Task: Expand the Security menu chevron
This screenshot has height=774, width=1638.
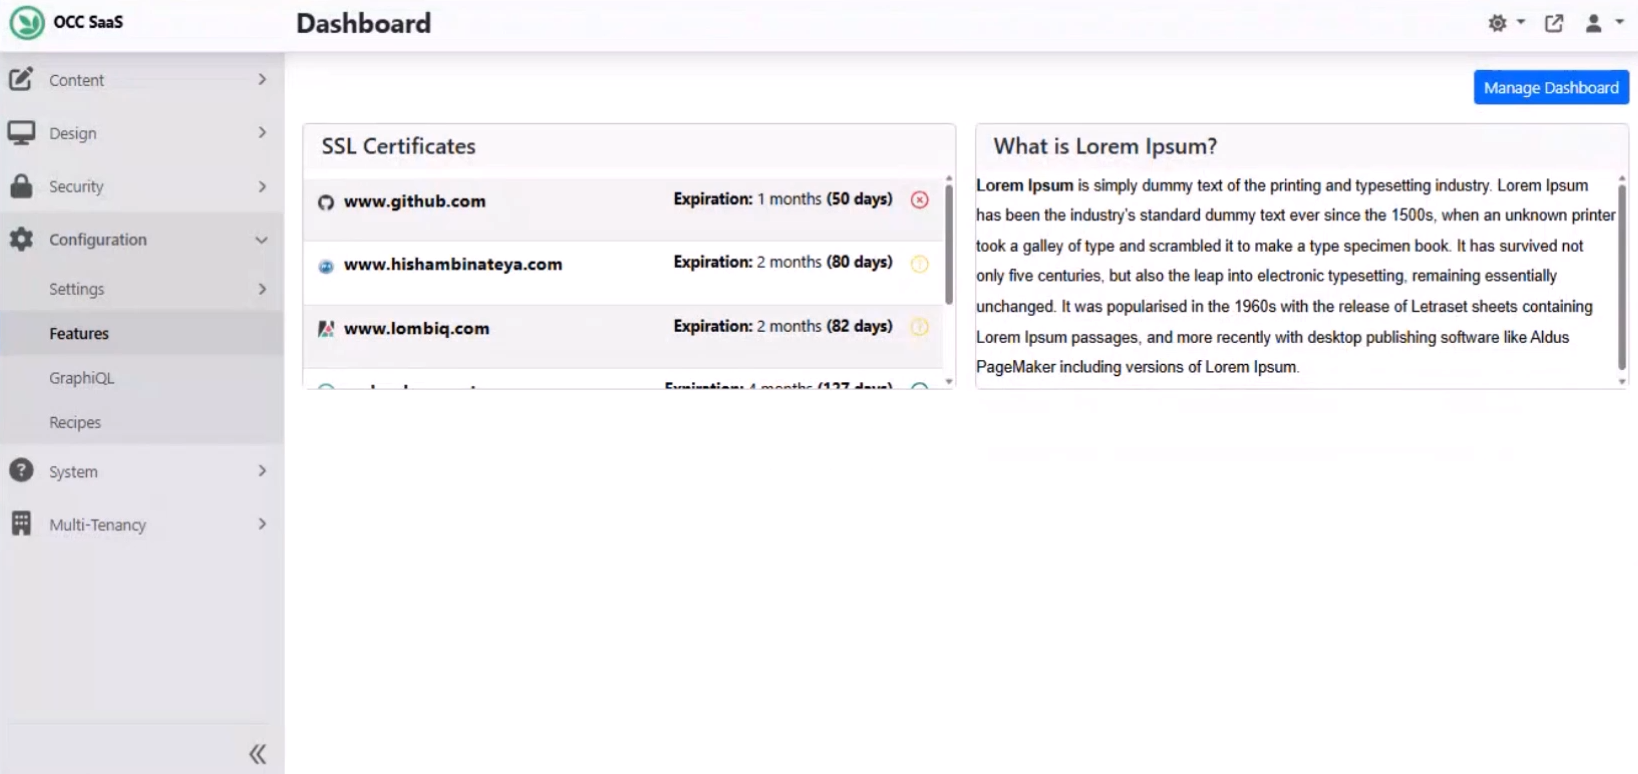Action: [x=262, y=186]
